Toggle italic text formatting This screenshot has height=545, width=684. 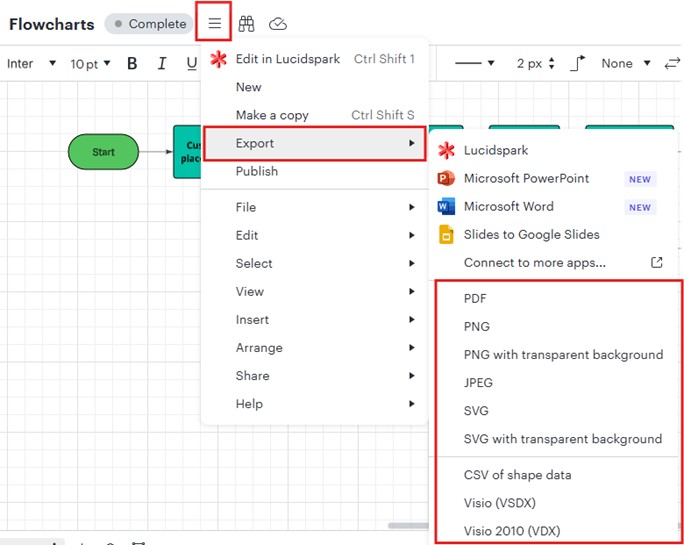tap(162, 64)
